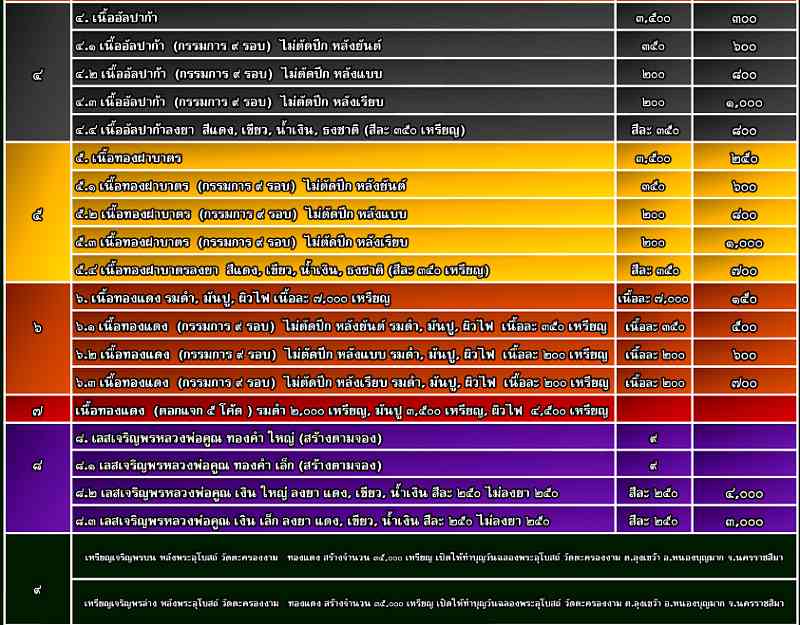Select the 'เนื้อละ ๗,๐๐๐' quantity cell
This screenshot has height=625, width=800.
653,298
